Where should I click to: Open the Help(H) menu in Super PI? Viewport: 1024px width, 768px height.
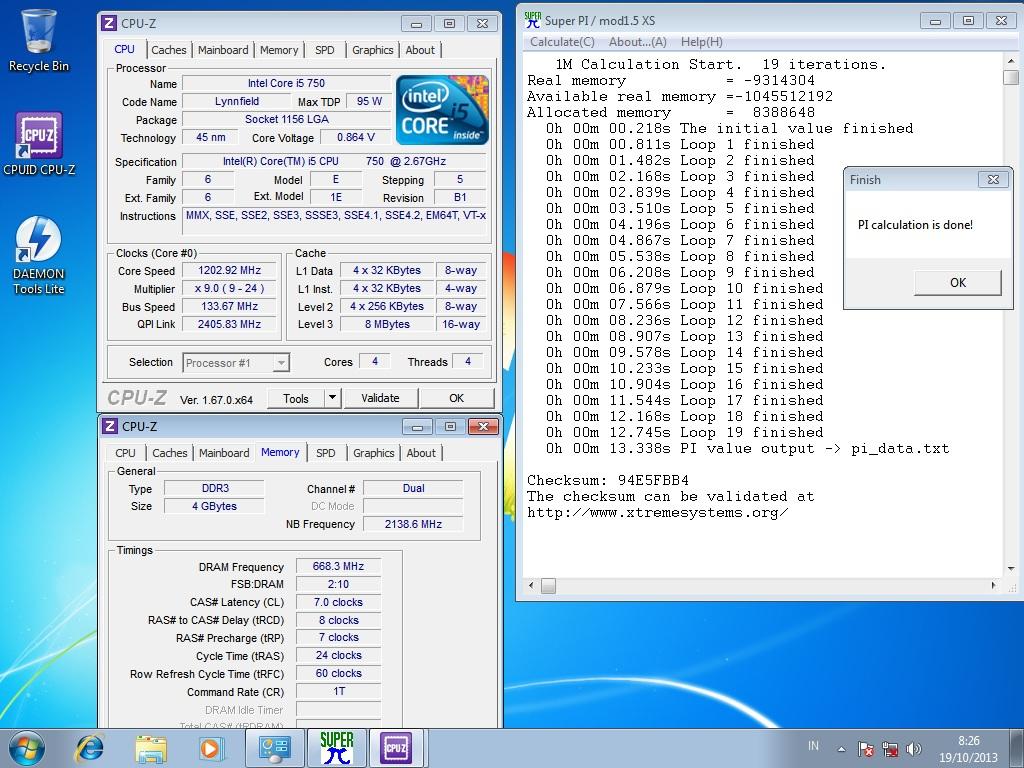[x=701, y=42]
